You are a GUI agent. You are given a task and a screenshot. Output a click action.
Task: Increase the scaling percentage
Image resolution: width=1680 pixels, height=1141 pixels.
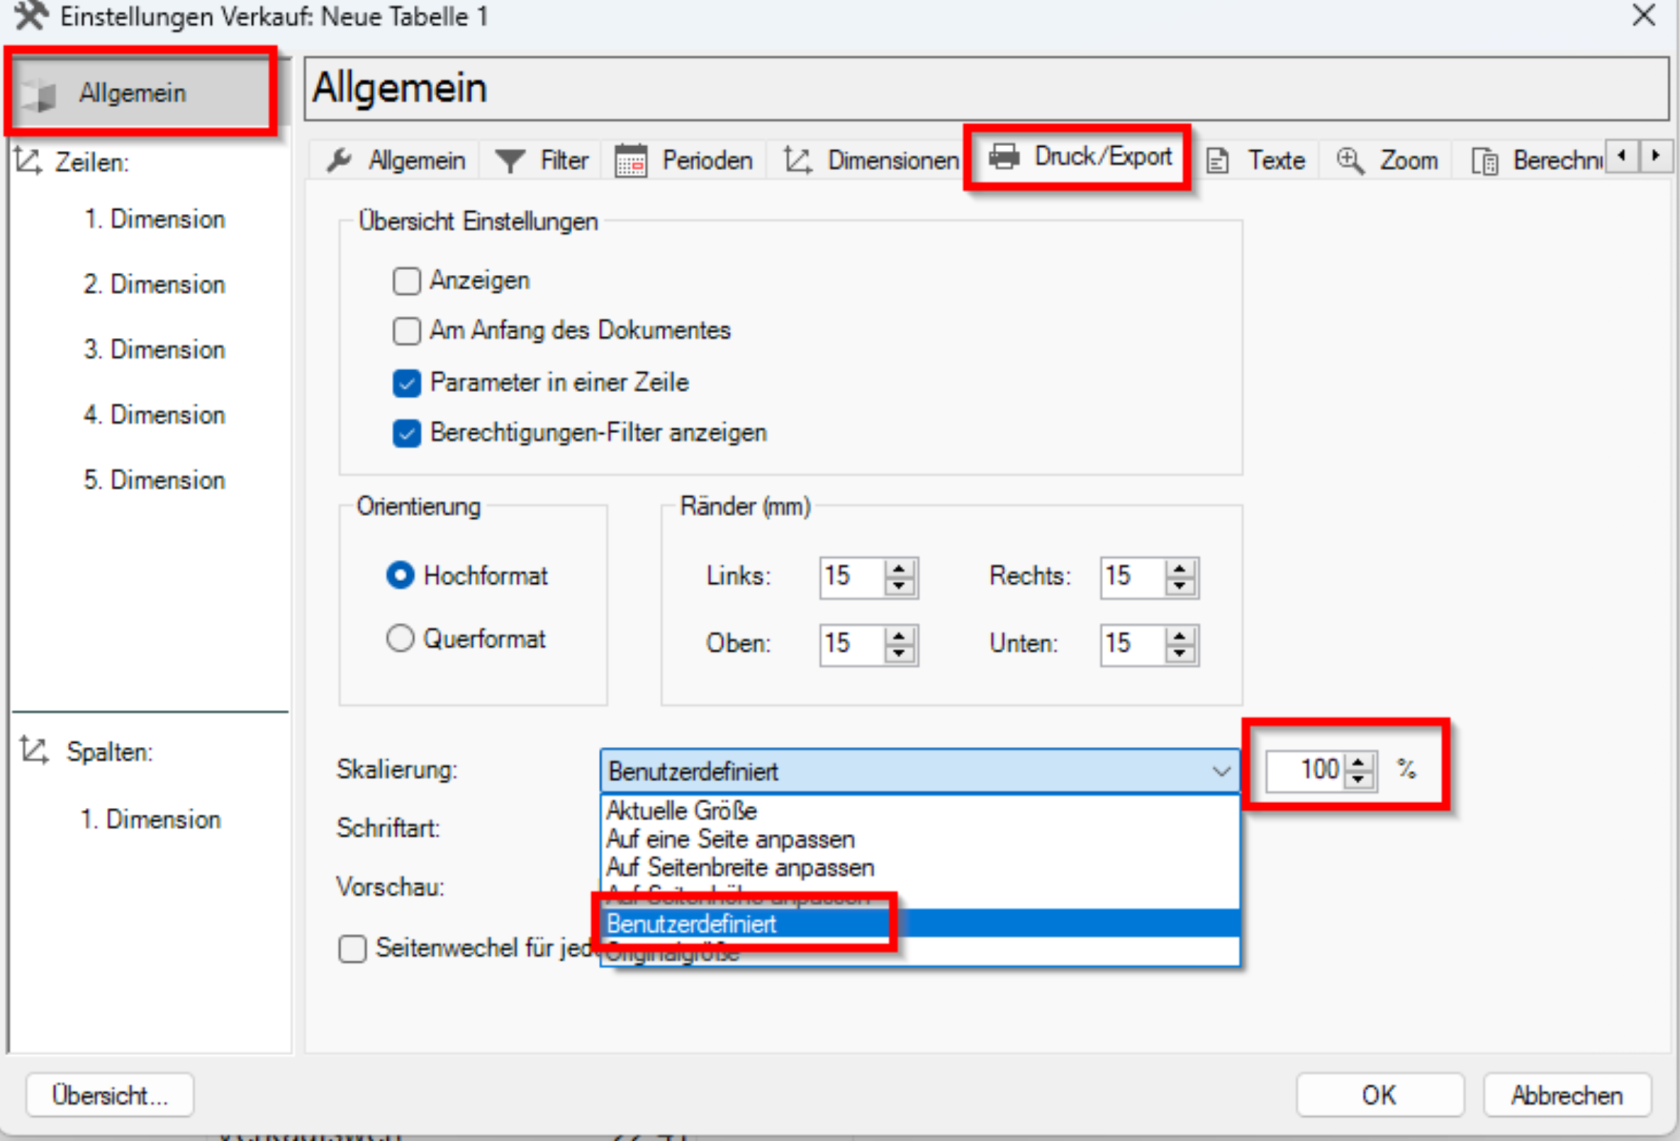1359,762
